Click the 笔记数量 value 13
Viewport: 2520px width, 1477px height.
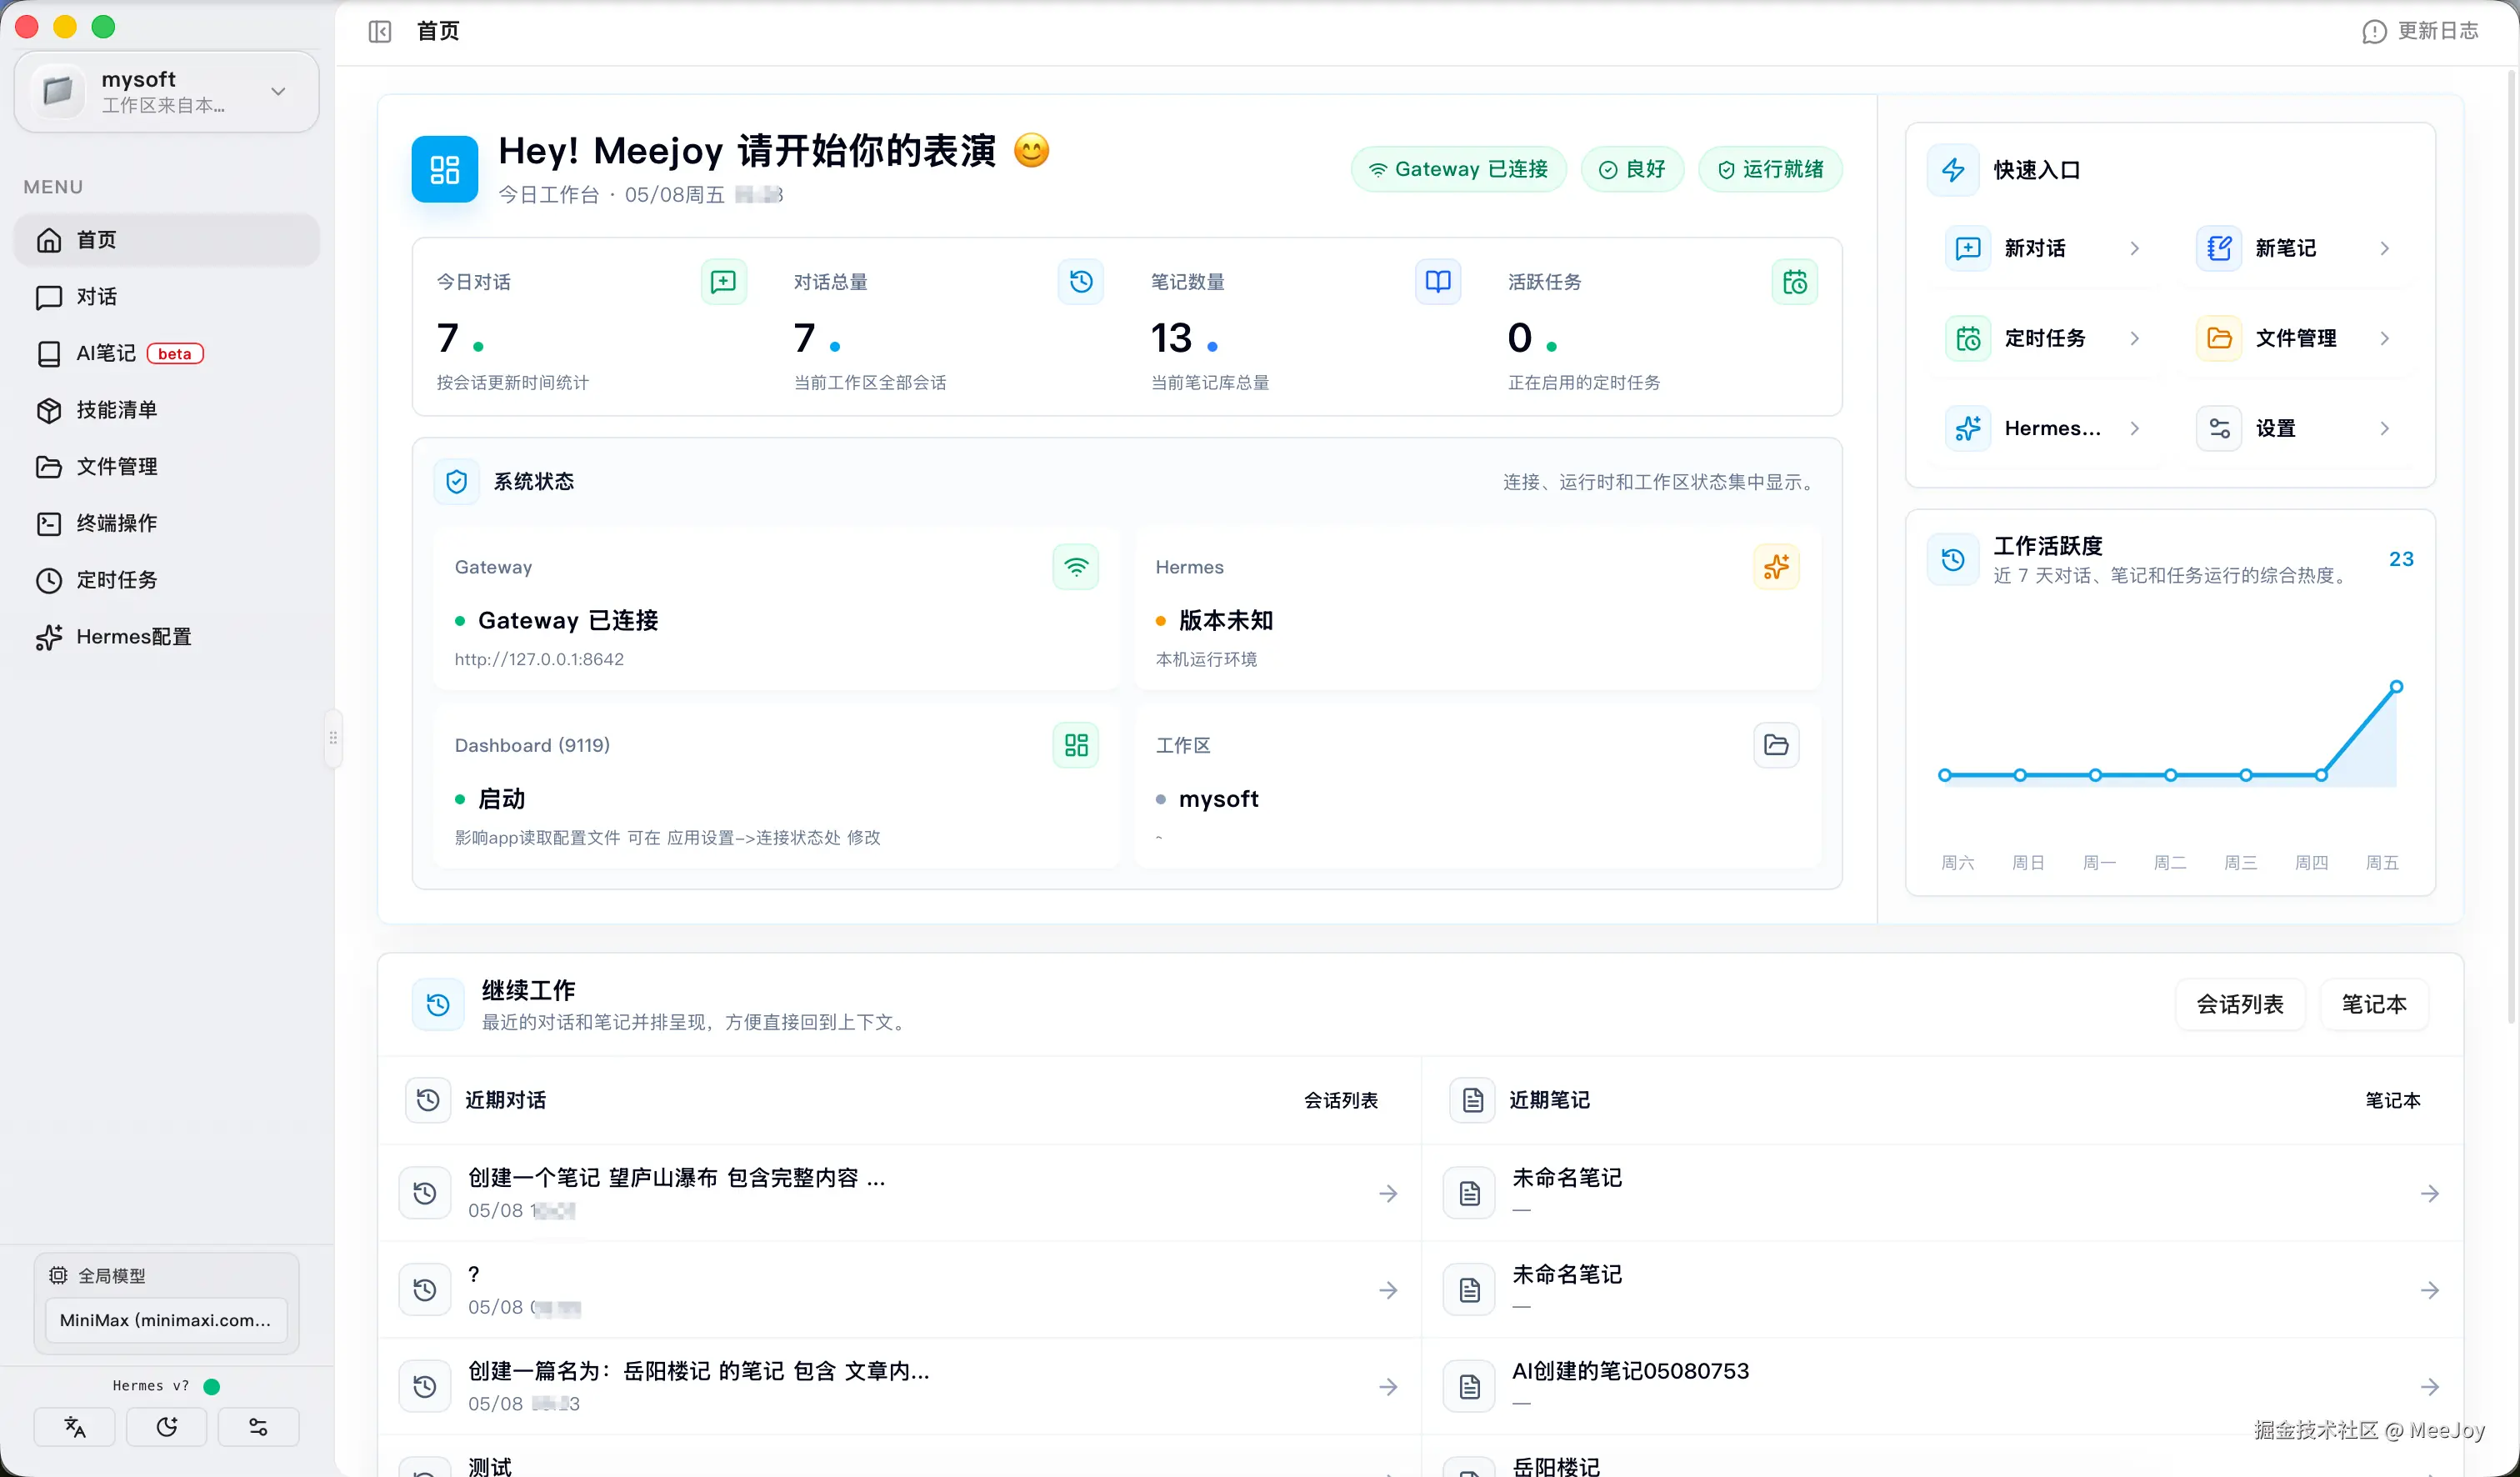coord(1171,338)
